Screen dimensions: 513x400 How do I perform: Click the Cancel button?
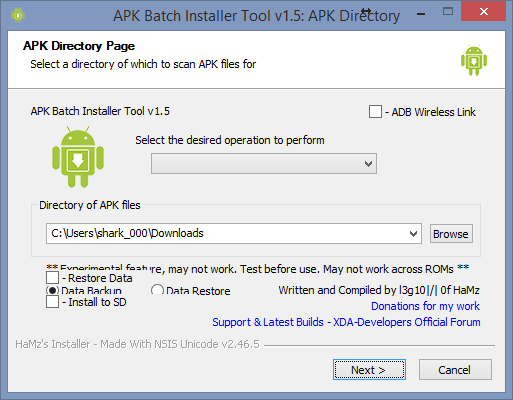(455, 370)
